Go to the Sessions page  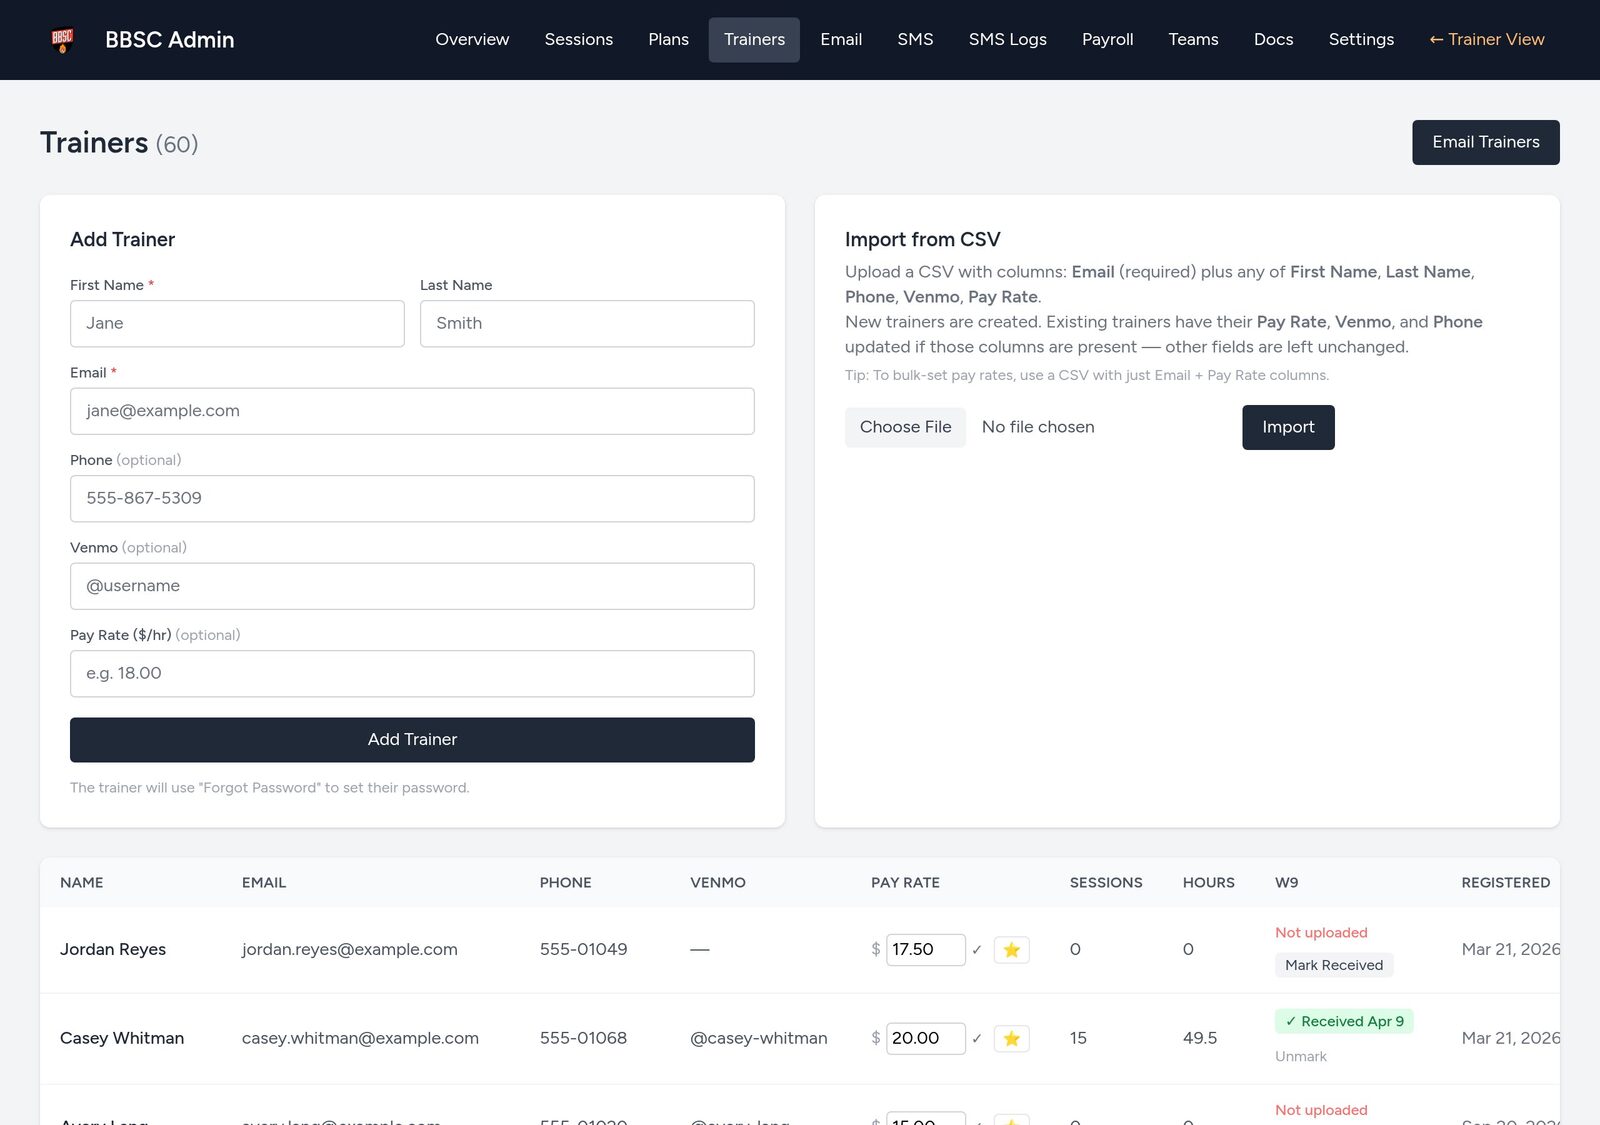[579, 40]
